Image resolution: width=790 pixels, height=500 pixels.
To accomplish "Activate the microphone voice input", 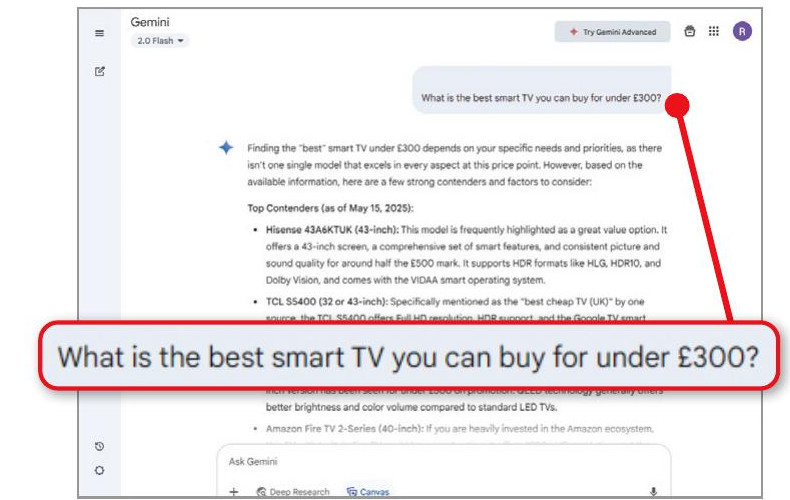I will click(653, 491).
